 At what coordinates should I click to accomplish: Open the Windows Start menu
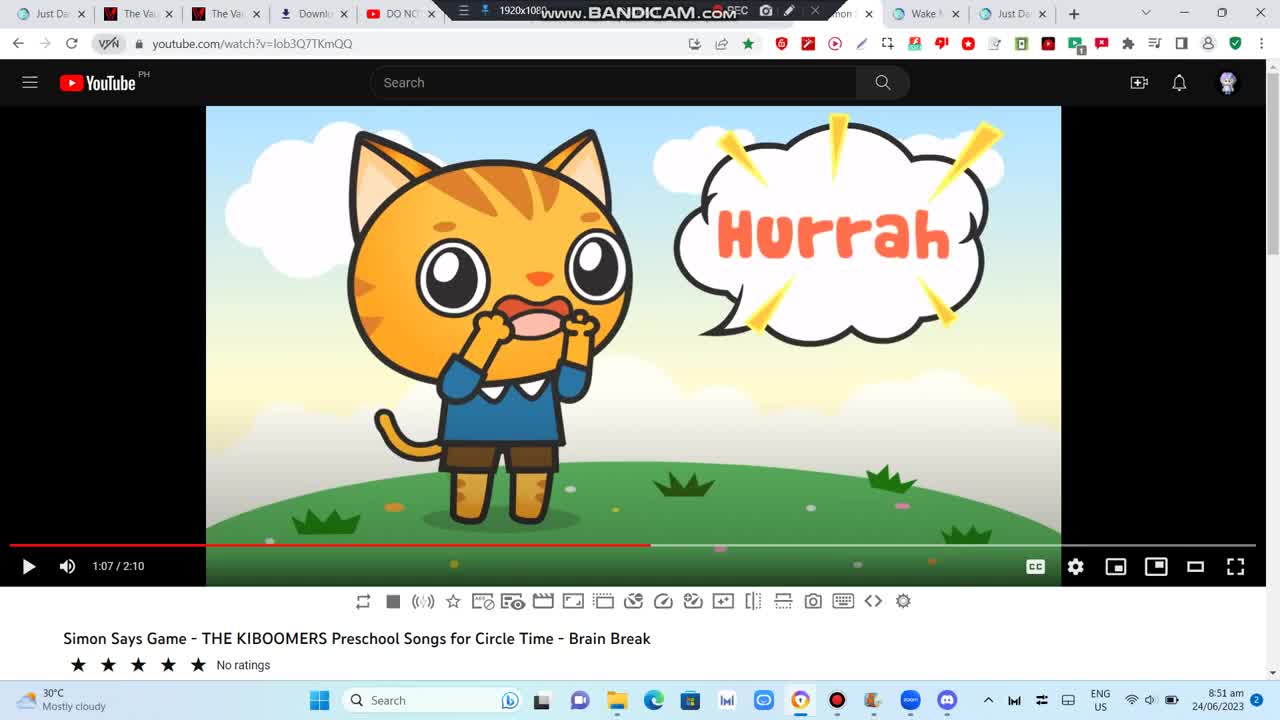[x=320, y=700]
